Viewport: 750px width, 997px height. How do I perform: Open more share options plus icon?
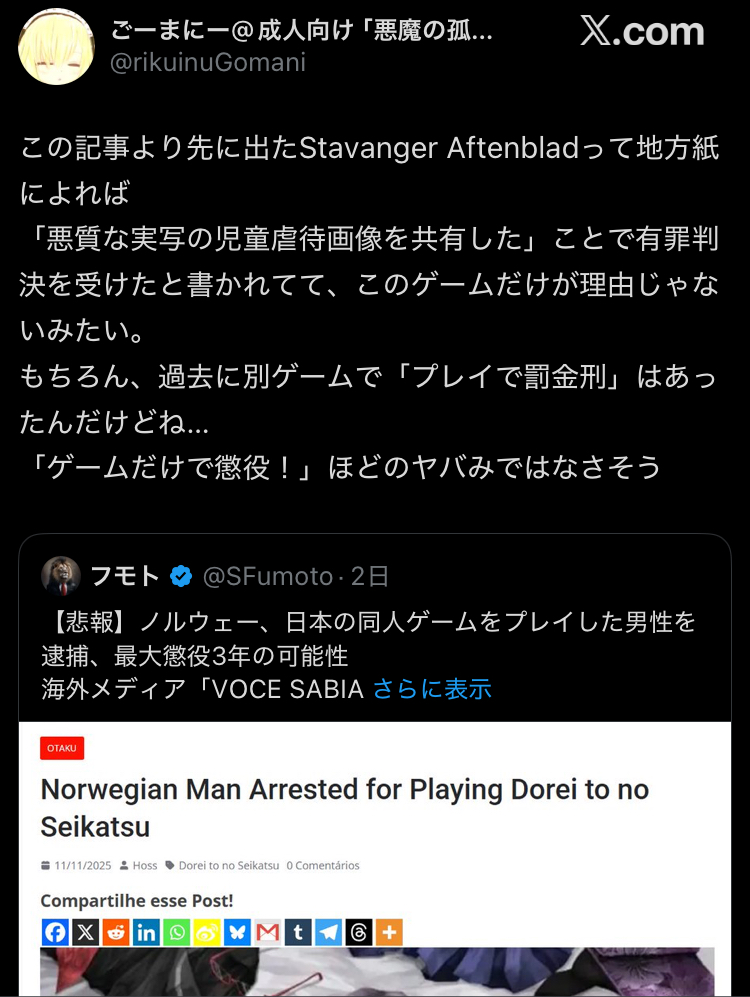point(389,932)
